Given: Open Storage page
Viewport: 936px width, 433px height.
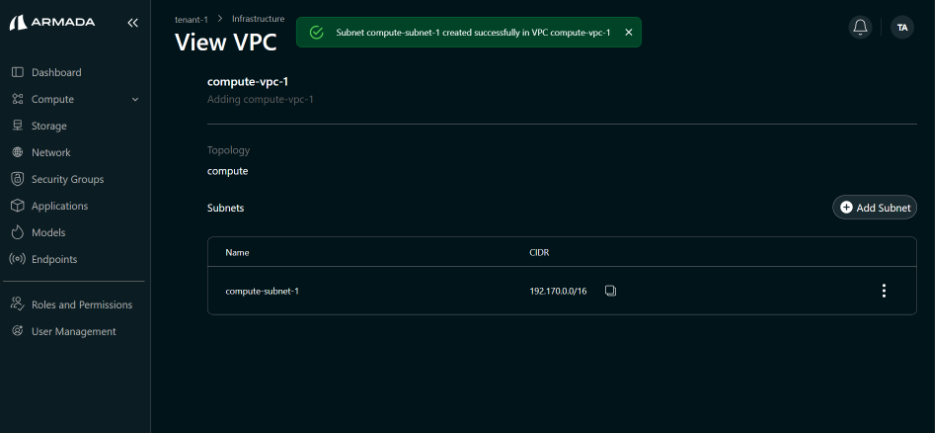Looking at the screenshot, I should tap(49, 126).
